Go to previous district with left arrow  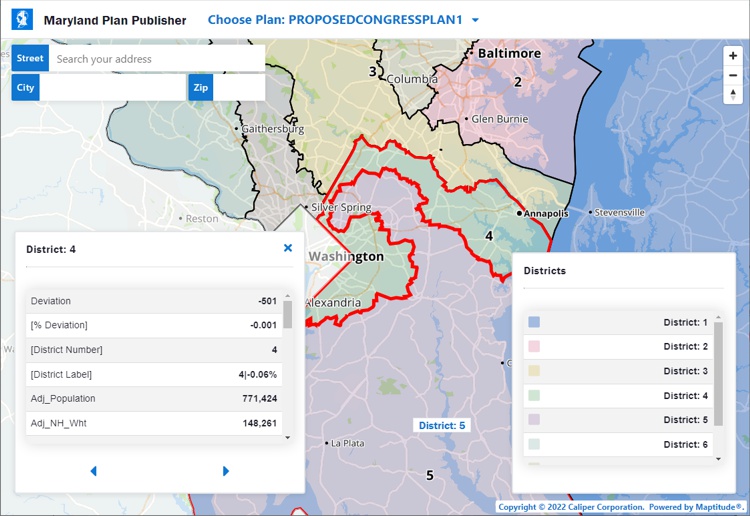click(x=94, y=471)
